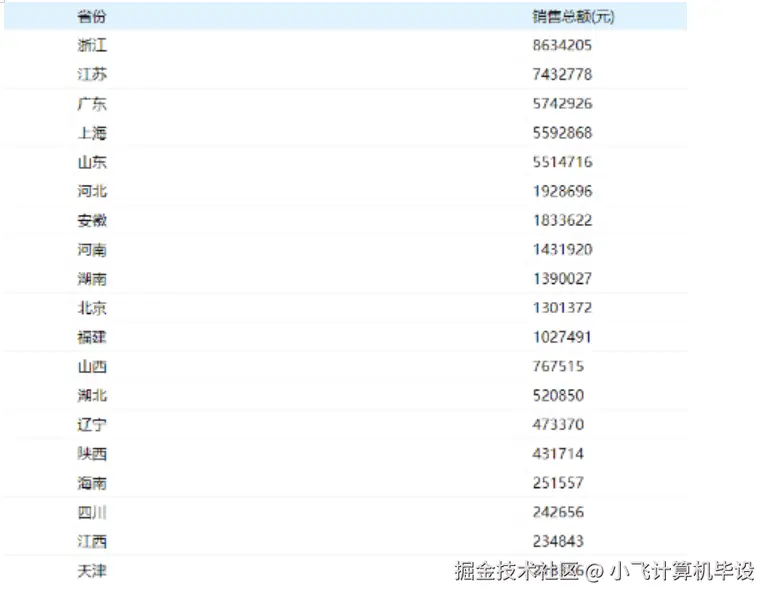Select the 湖北 province cell
772x600 pixels.
click(x=92, y=395)
